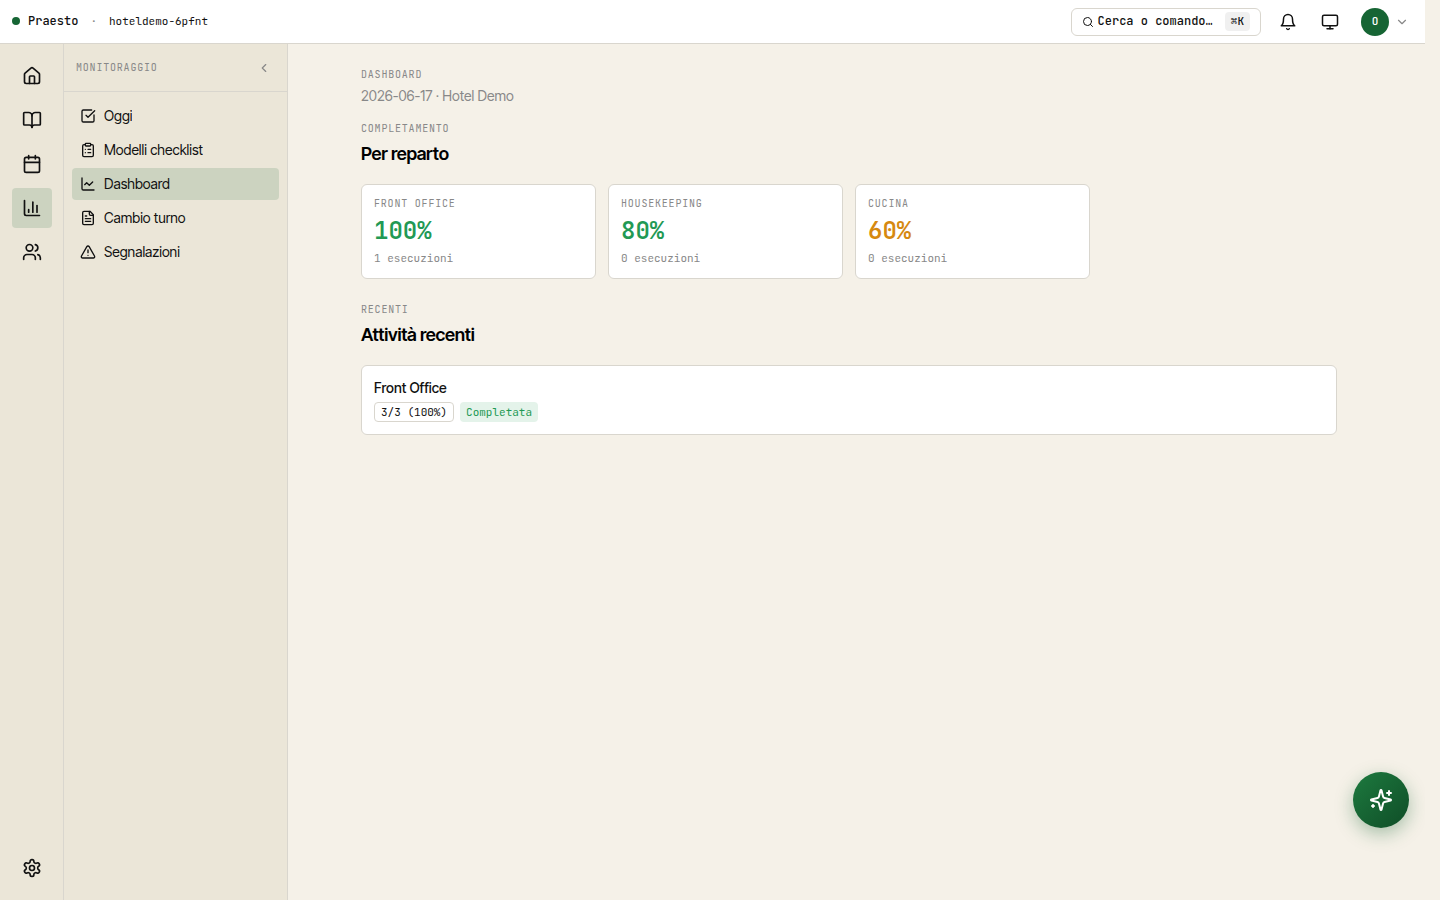Click the 3/3 (100%) badge
The width and height of the screenshot is (1440, 900).
coord(414,412)
